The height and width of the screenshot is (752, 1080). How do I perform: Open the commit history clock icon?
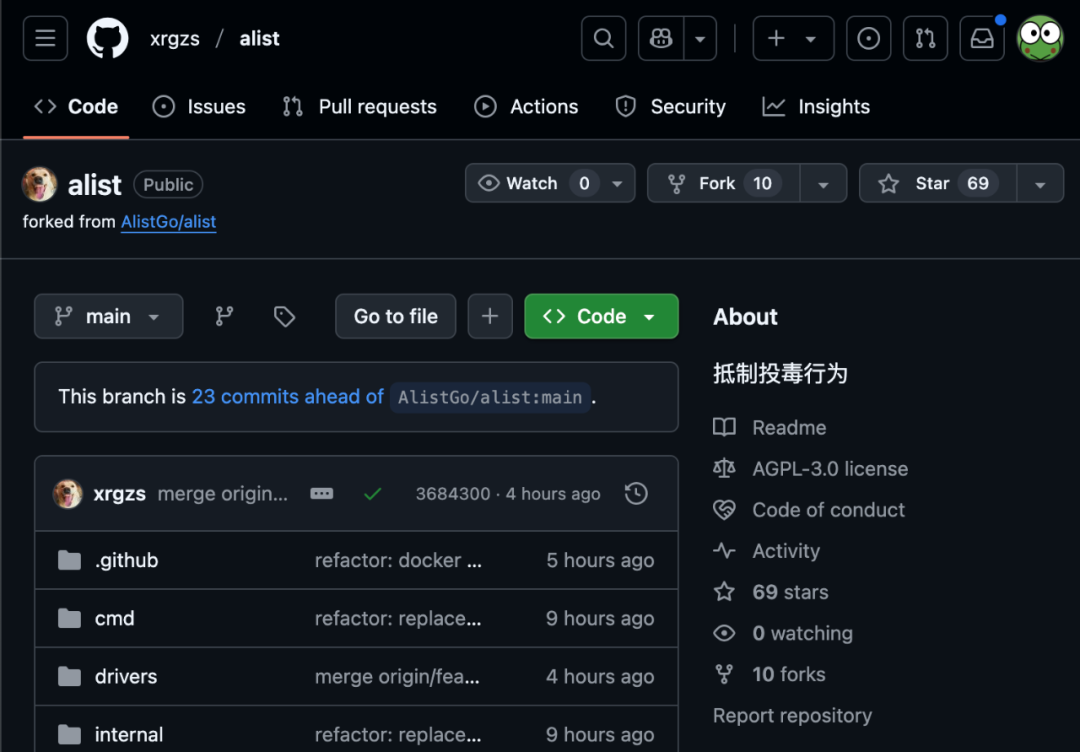click(x=636, y=494)
